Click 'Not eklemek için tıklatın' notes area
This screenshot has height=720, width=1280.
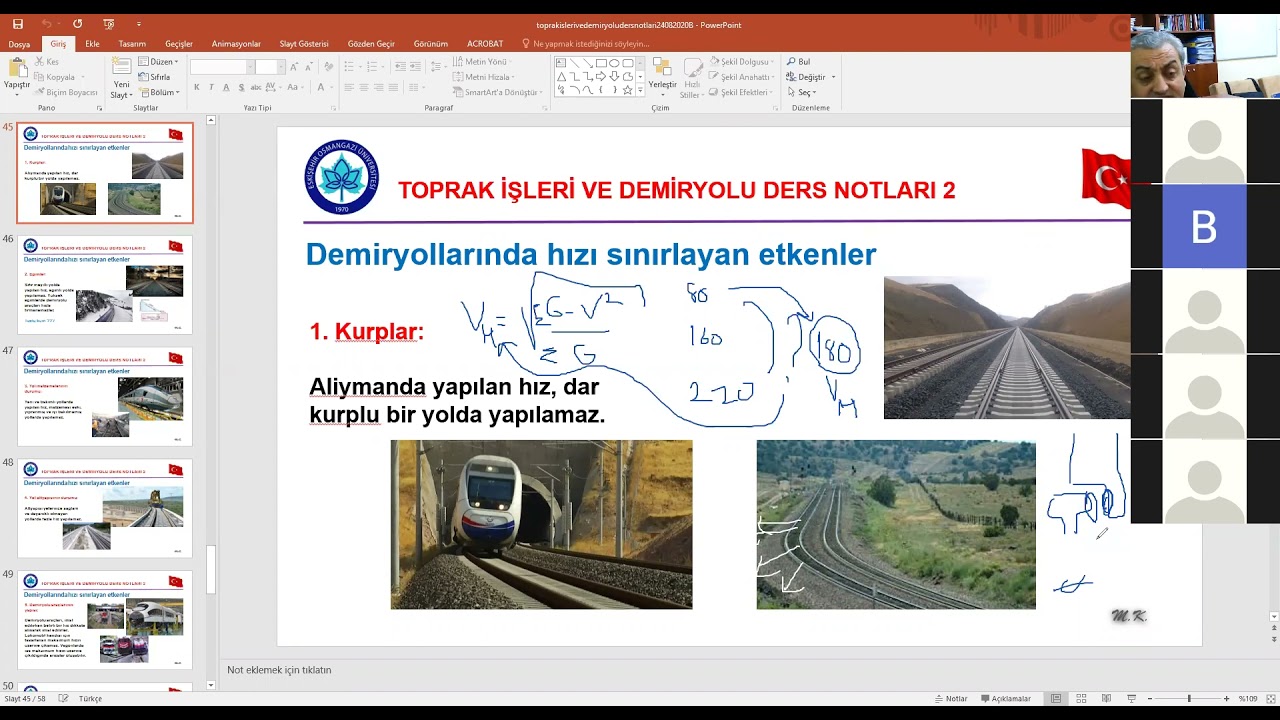[x=279, y=670]
